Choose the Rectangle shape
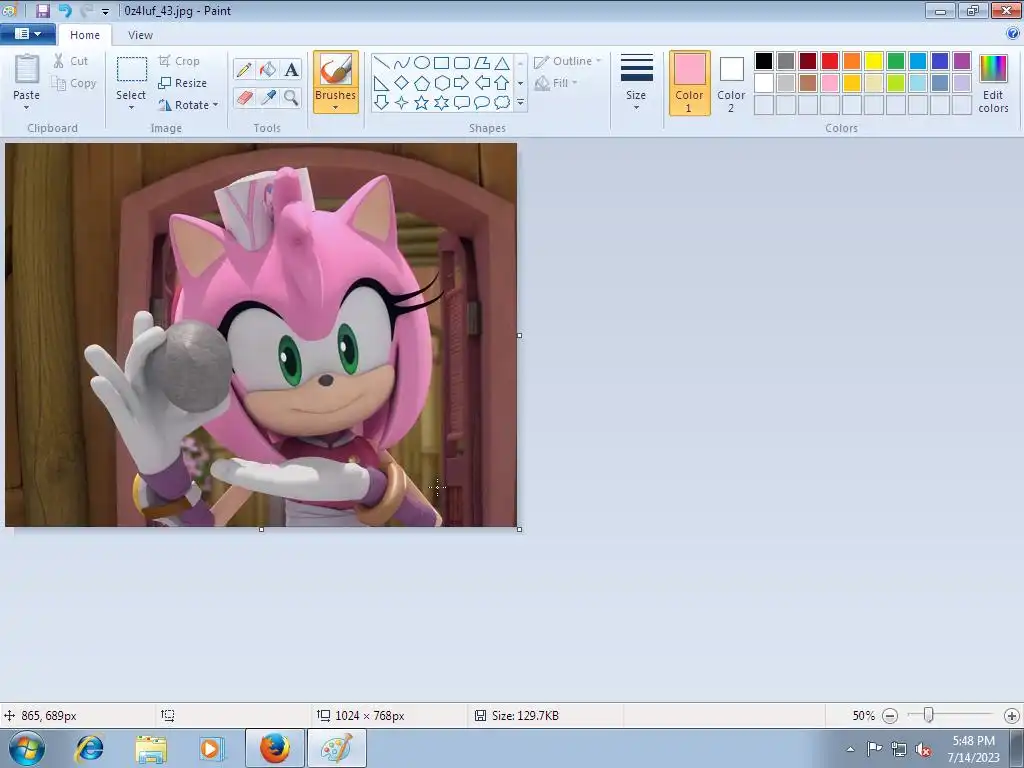Screen dimensions: 1024x768 click(441, 63)
